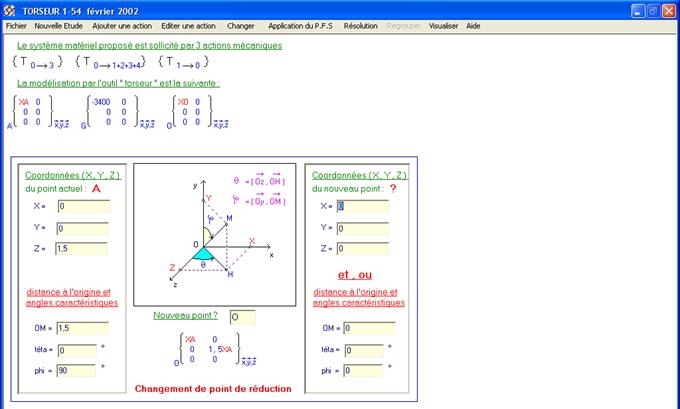Click the new point Z field
Screen dimensions: 680x409
coord(363,249)
